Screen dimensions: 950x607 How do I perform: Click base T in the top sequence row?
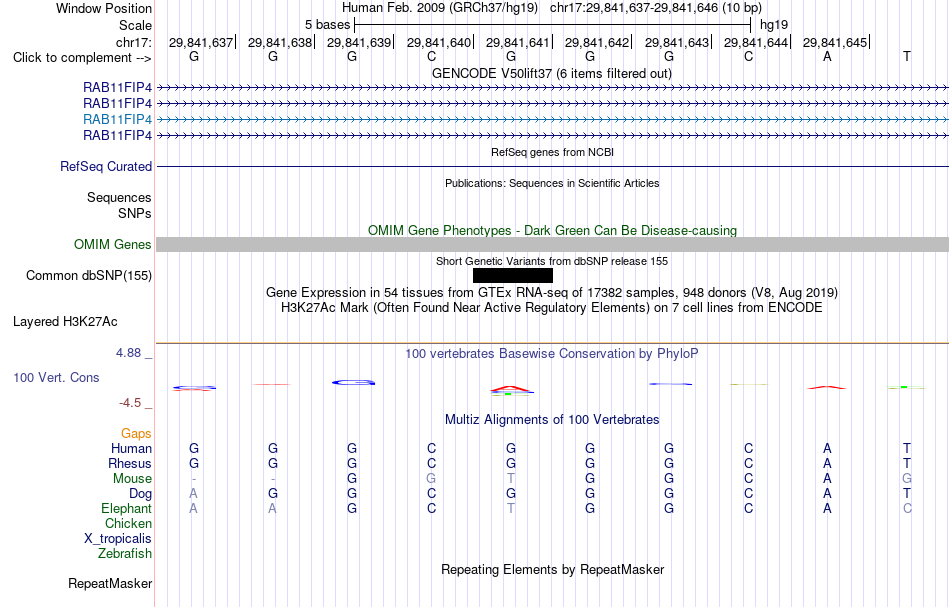coord(907,56)
